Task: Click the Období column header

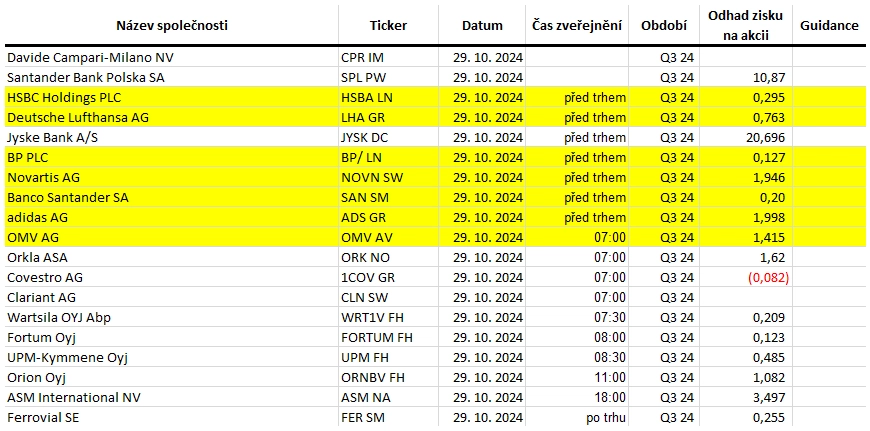Action: tap(664, 25)
